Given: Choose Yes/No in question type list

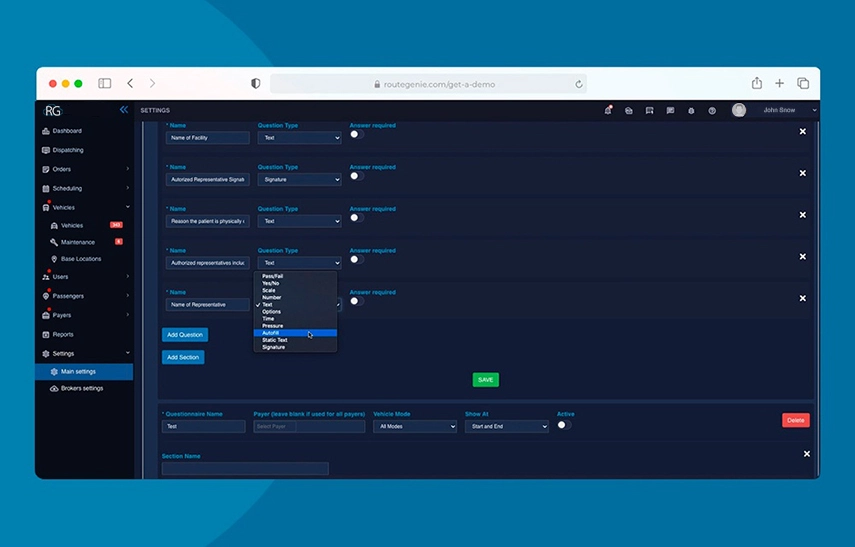Looking at the screenshot, I should (295, 283).
